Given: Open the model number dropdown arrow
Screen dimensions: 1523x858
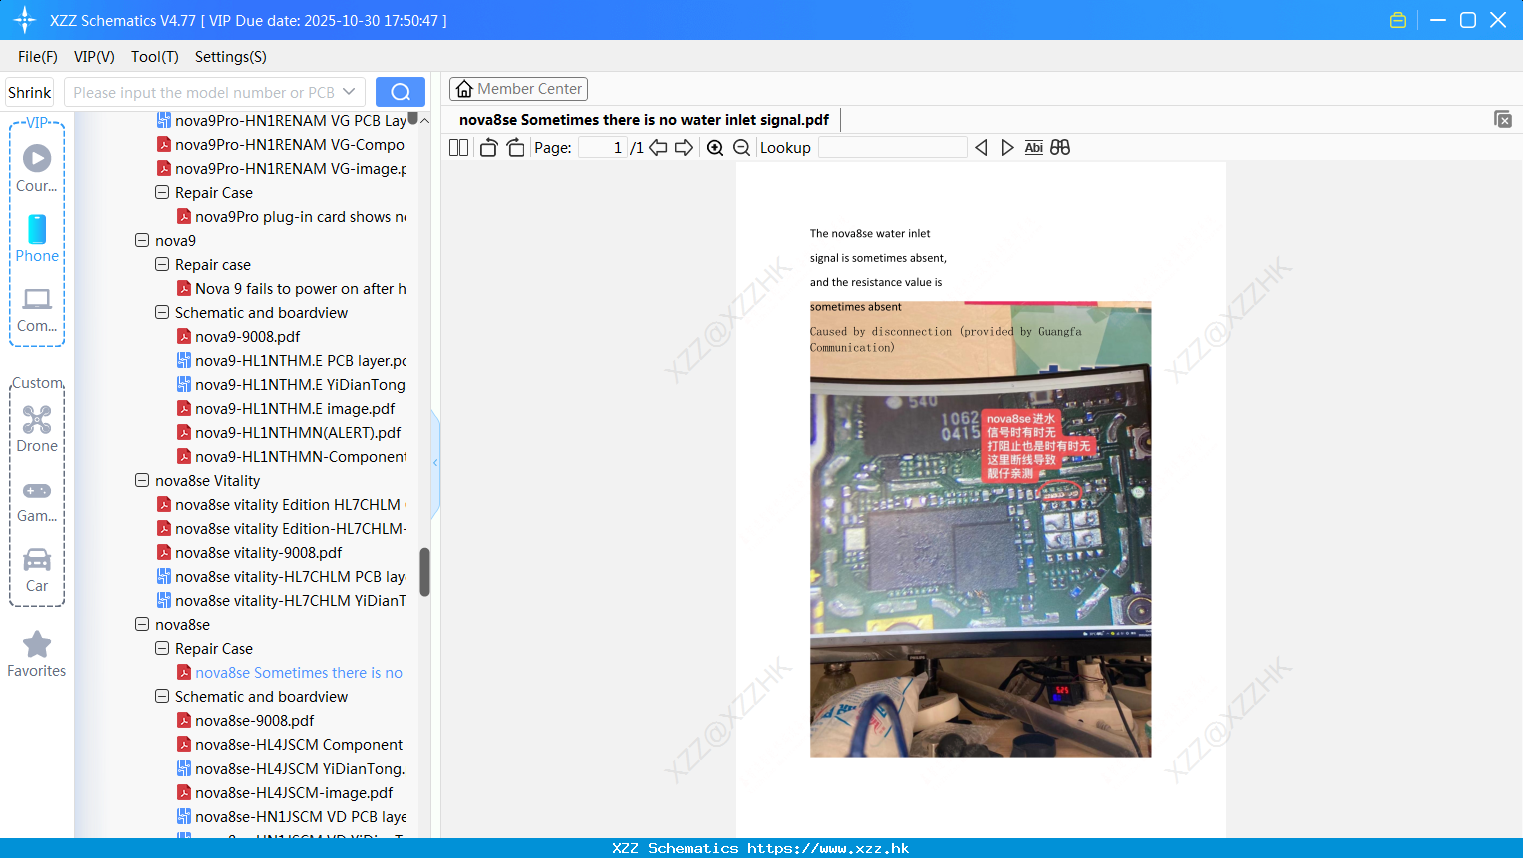Looking at the screenshot, I should [349, 92].
